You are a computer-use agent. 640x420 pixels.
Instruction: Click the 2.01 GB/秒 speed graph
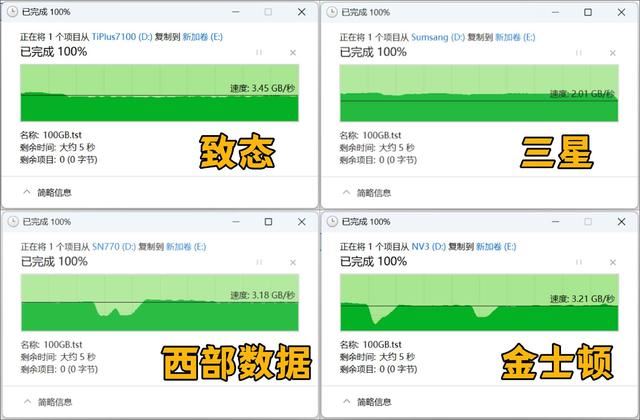click(x=479, y=93)
